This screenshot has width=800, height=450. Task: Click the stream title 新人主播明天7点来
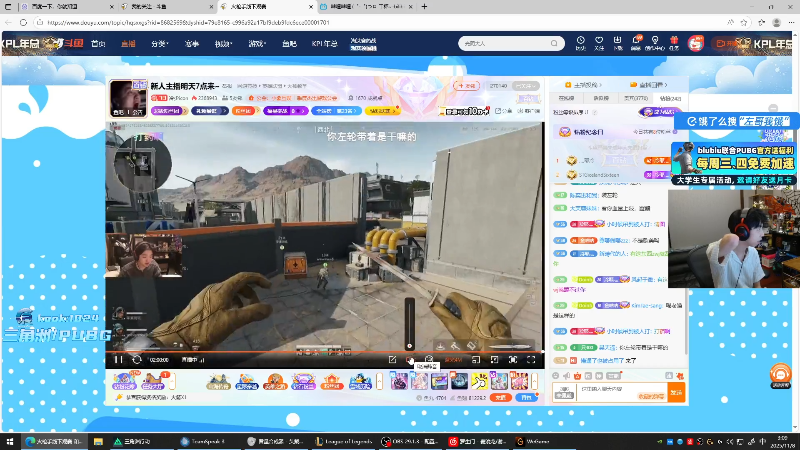[184, 86]
